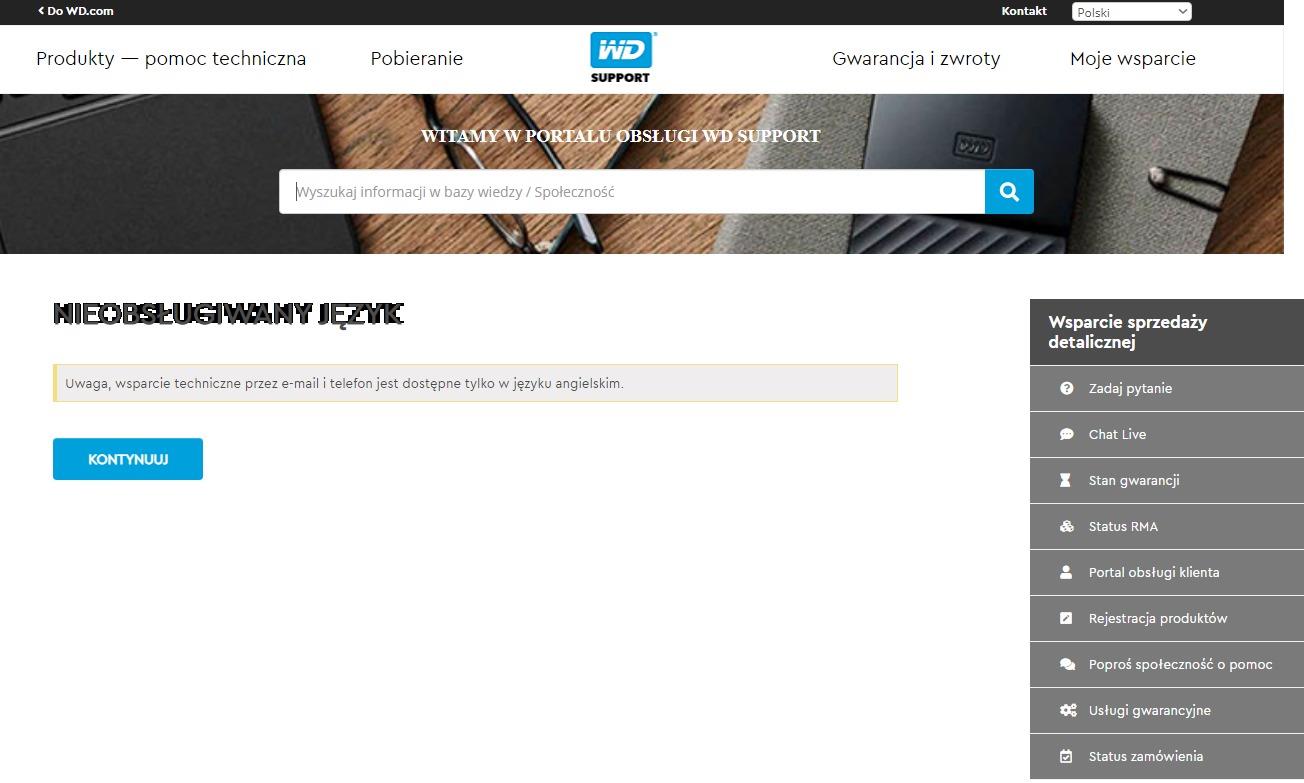Open Produkty — pomoc techniczna menu
The image size is (1304, 783).
[171, 58]
